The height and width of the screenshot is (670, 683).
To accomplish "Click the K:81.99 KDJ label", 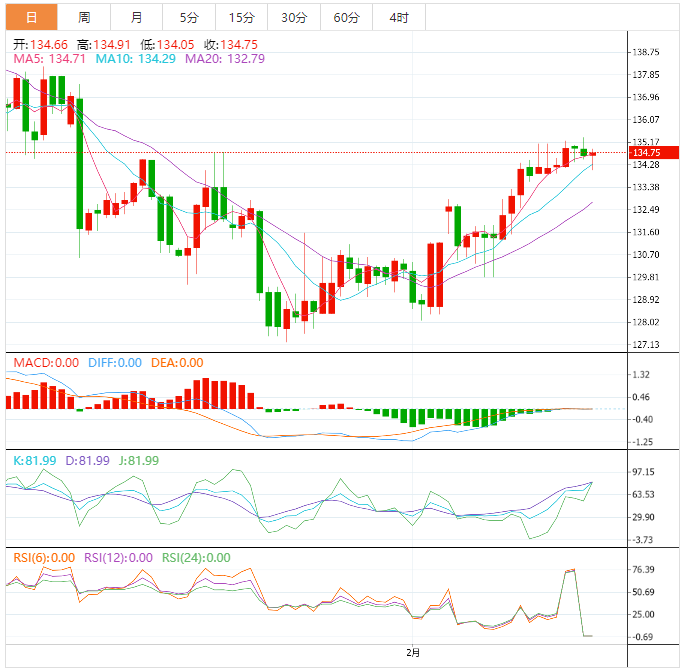I will tap(35, 460).
